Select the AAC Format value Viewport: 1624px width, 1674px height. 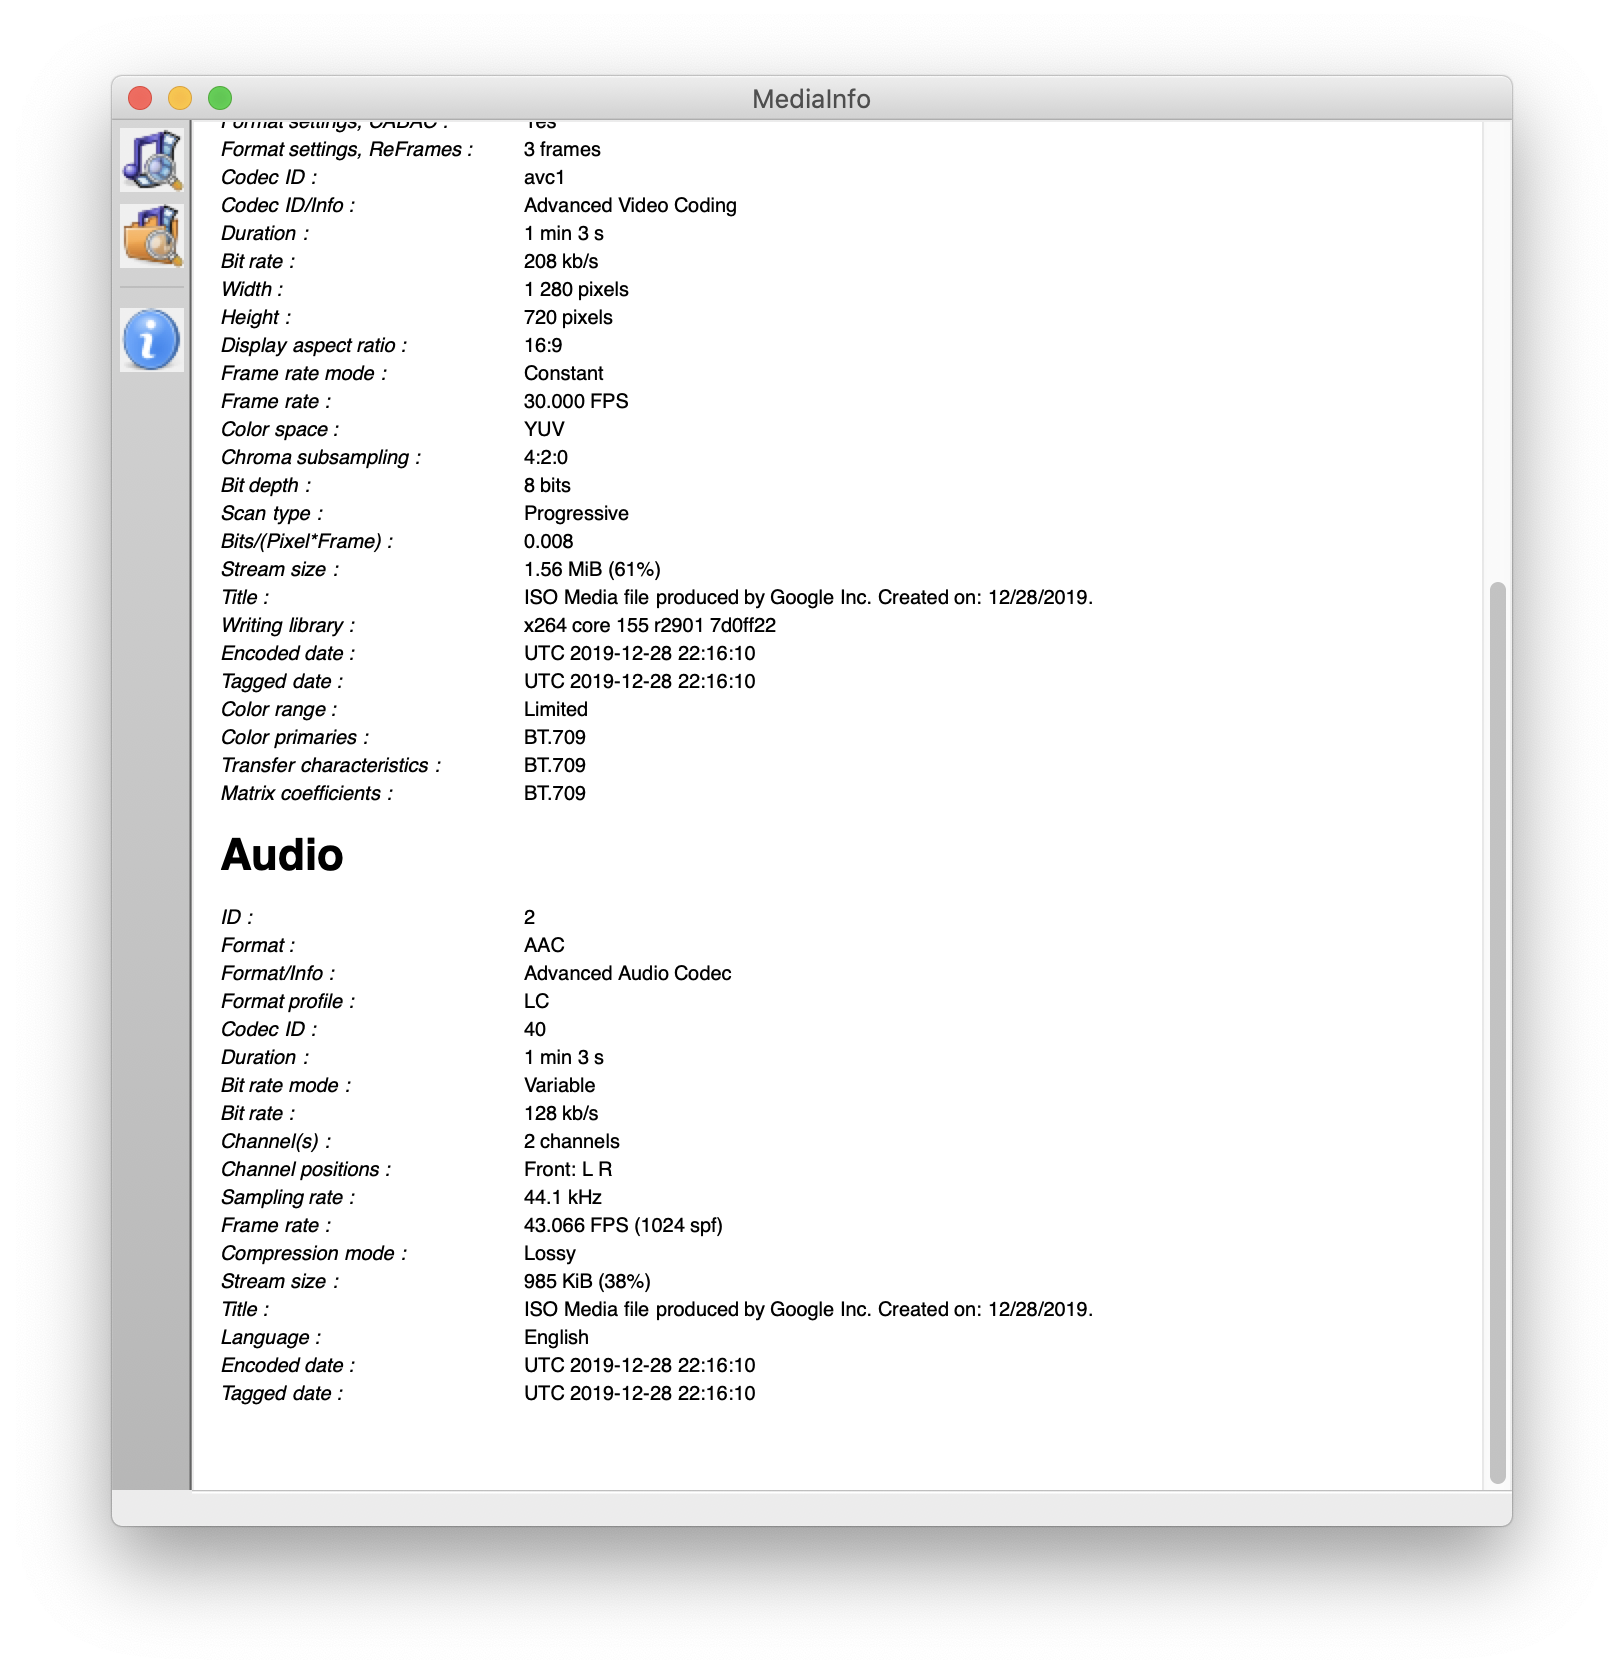coord(543,944)
